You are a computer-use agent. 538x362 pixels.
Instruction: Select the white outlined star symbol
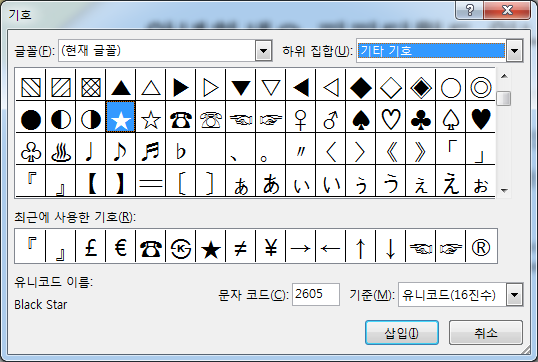(x=151, y=119)
